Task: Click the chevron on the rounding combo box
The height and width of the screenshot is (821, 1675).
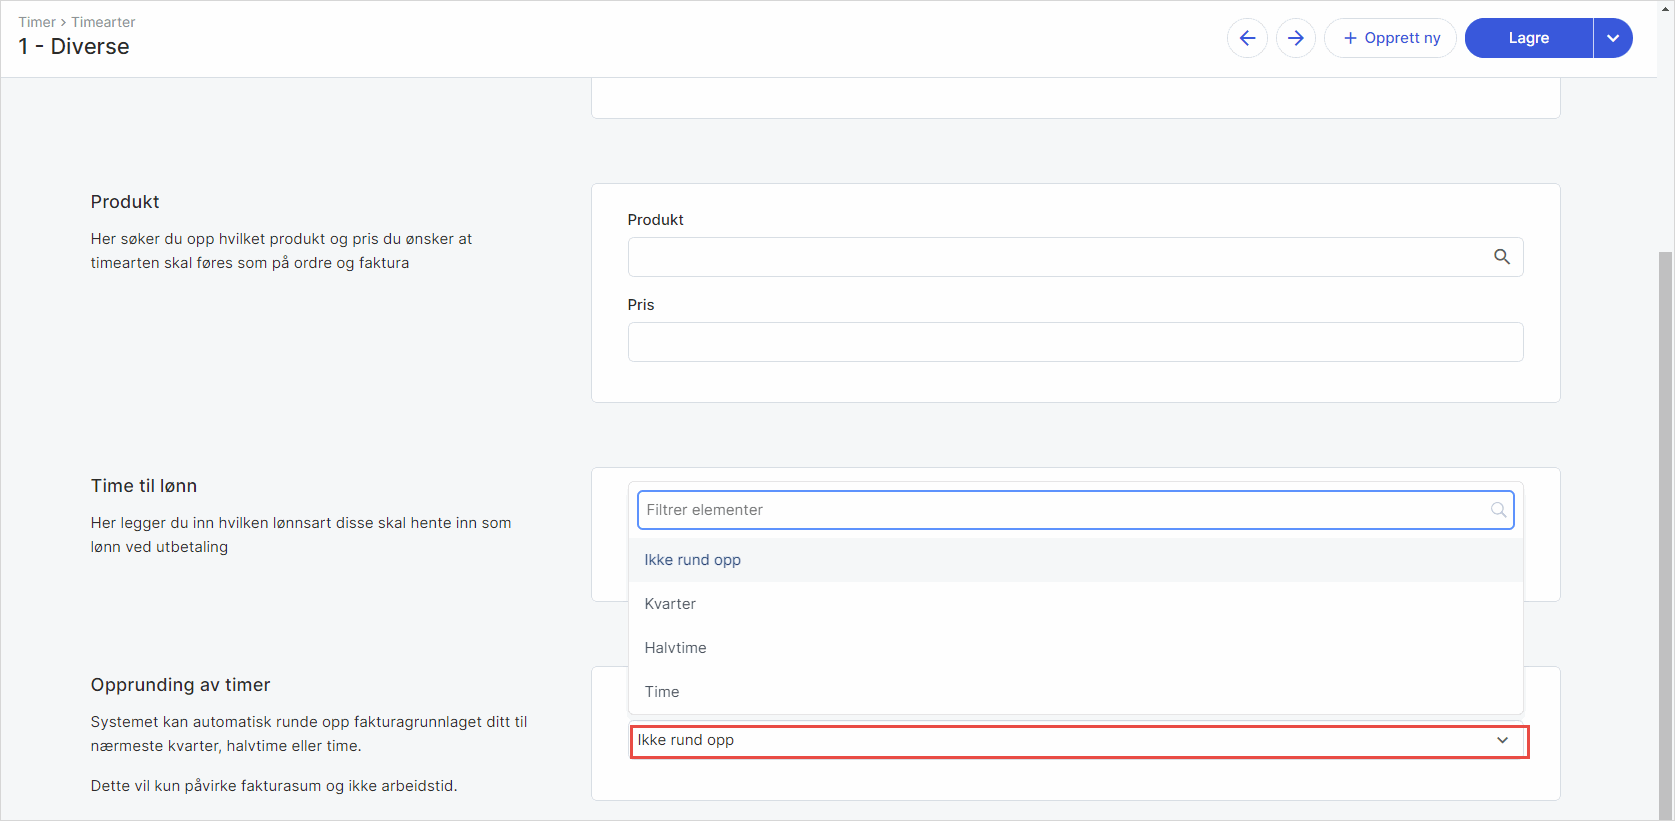Action: click(x=1502, y=741)
